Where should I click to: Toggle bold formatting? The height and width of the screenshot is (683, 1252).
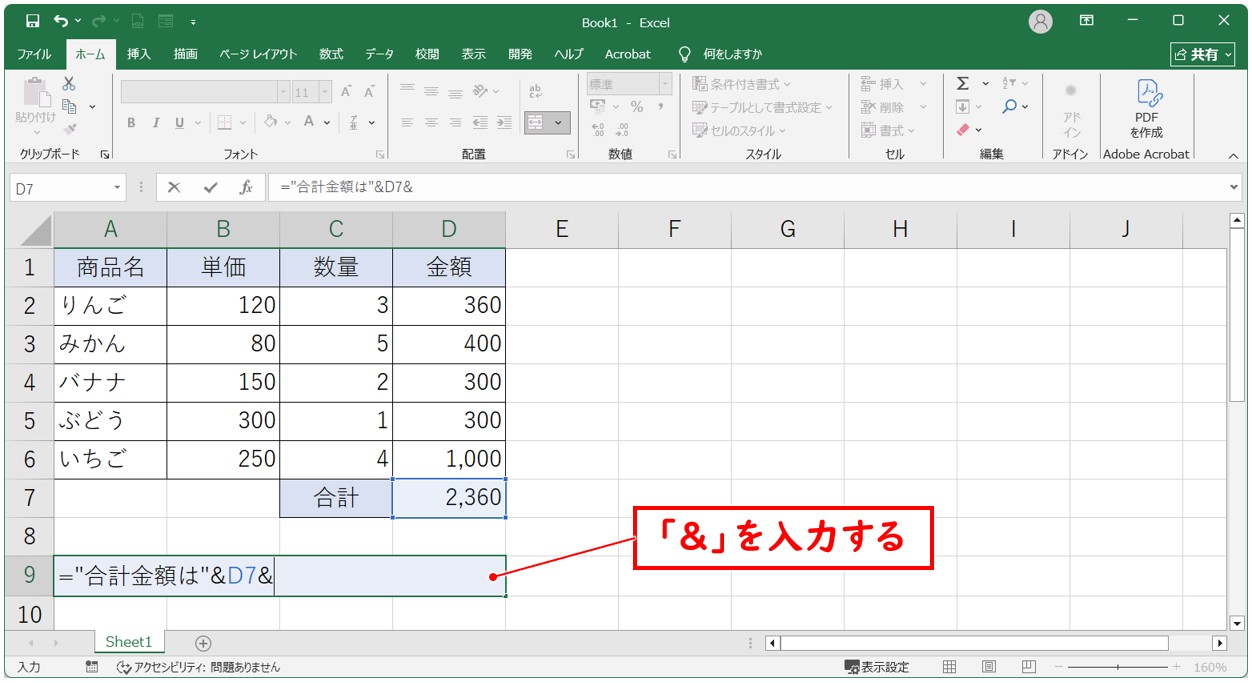click(131, 122)
